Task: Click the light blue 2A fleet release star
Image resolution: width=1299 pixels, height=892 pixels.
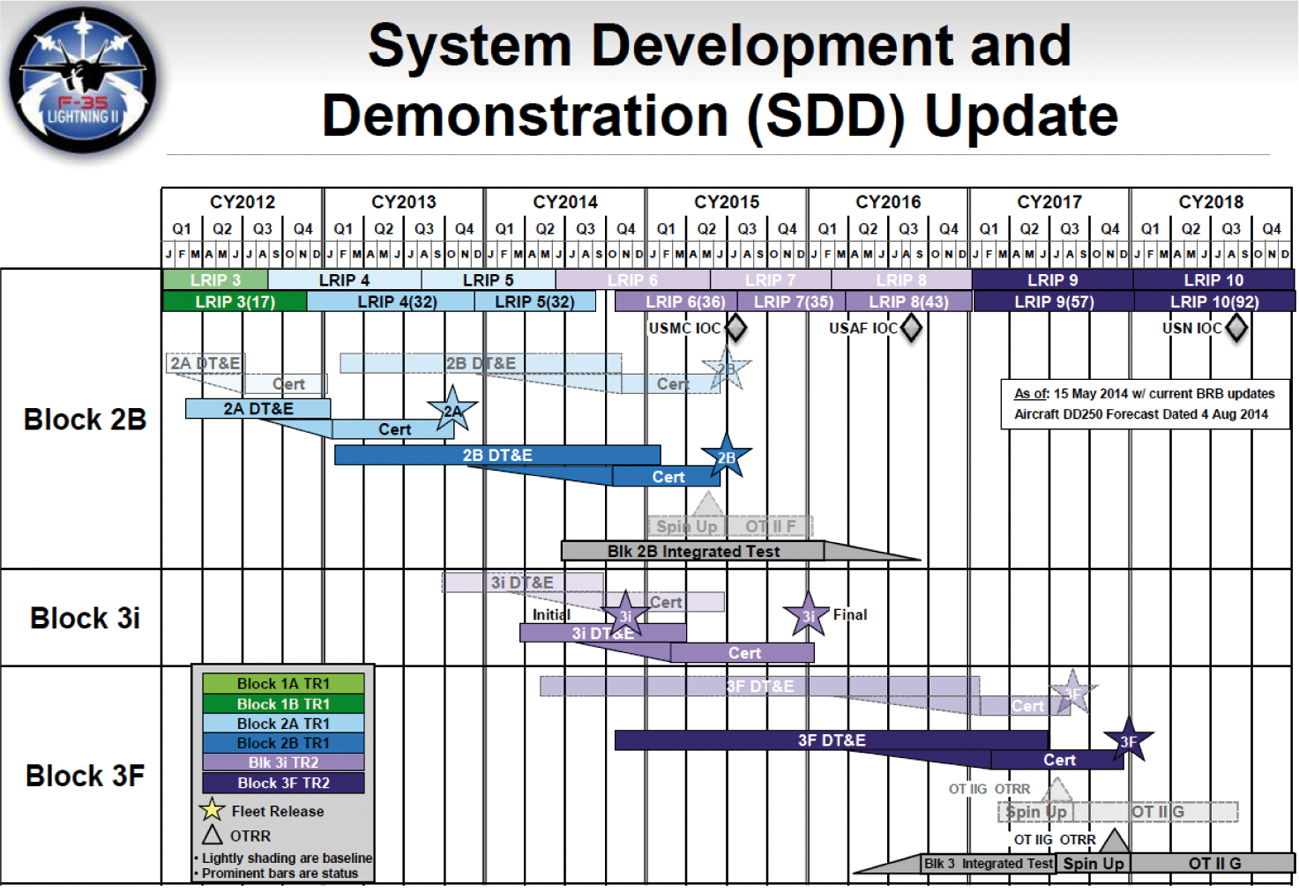Action: [453, 409]
